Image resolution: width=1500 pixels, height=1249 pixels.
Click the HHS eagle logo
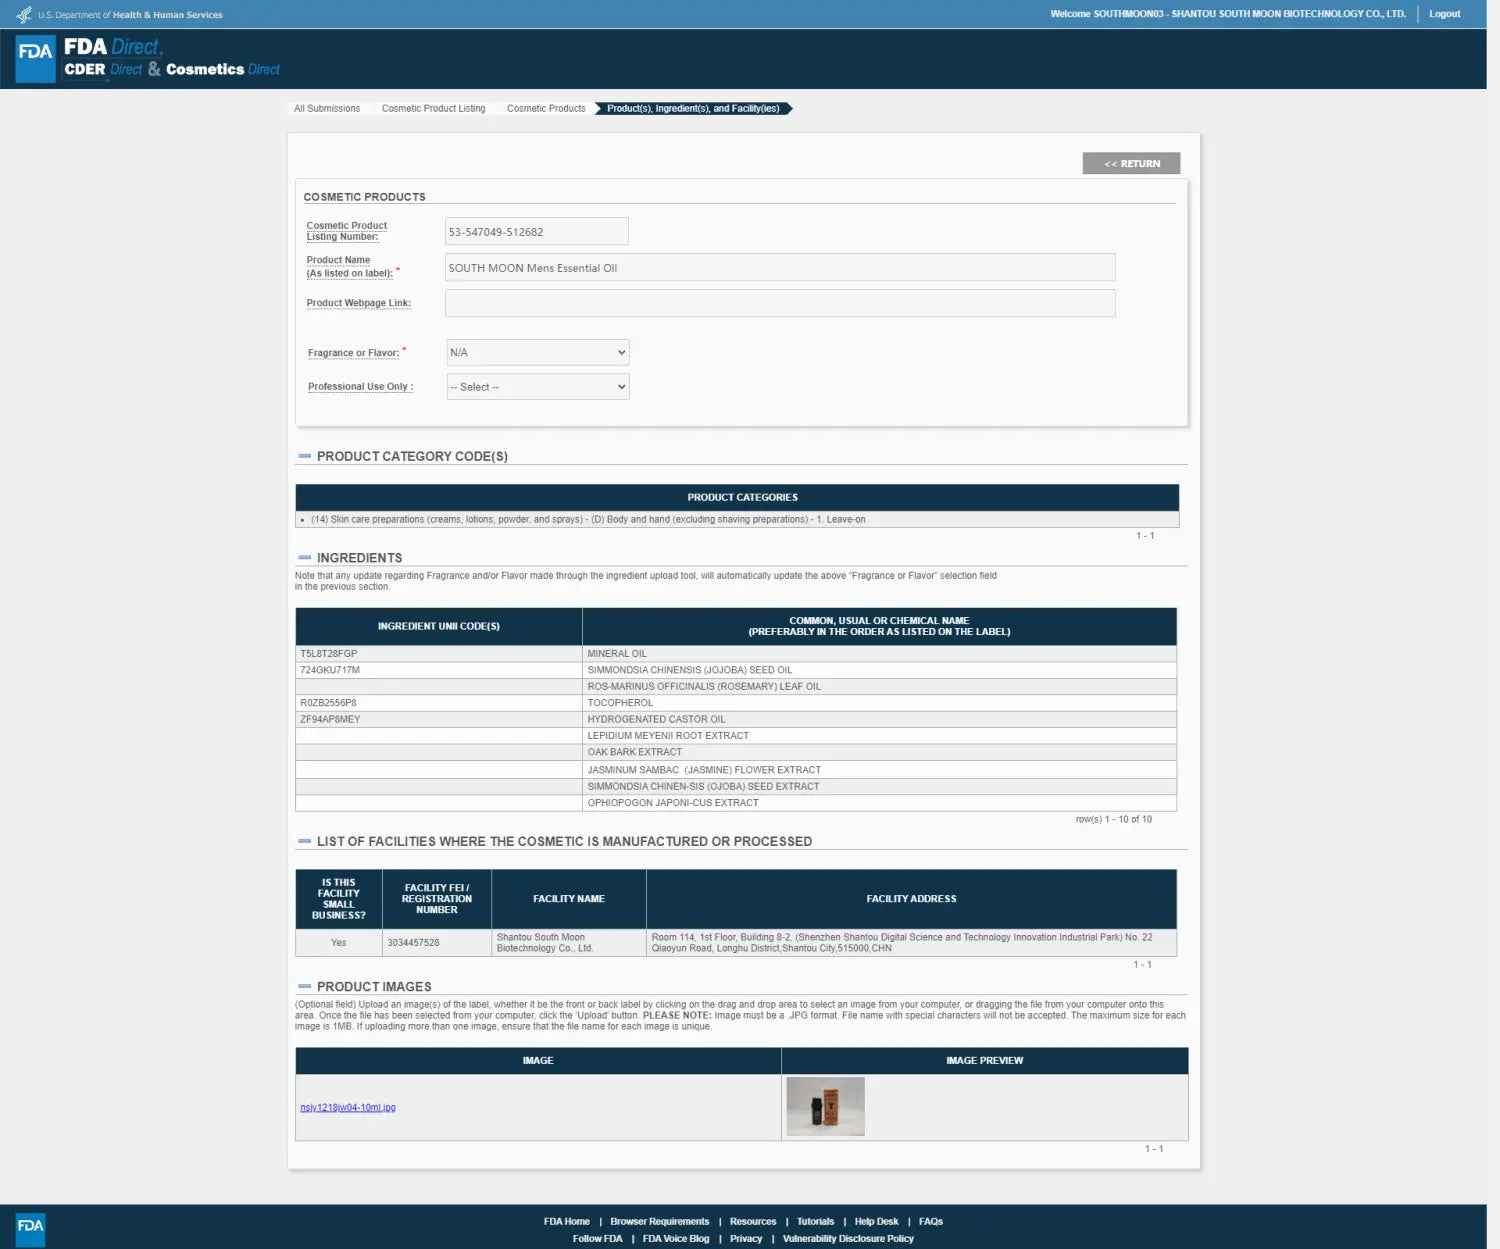coord(24,15)
